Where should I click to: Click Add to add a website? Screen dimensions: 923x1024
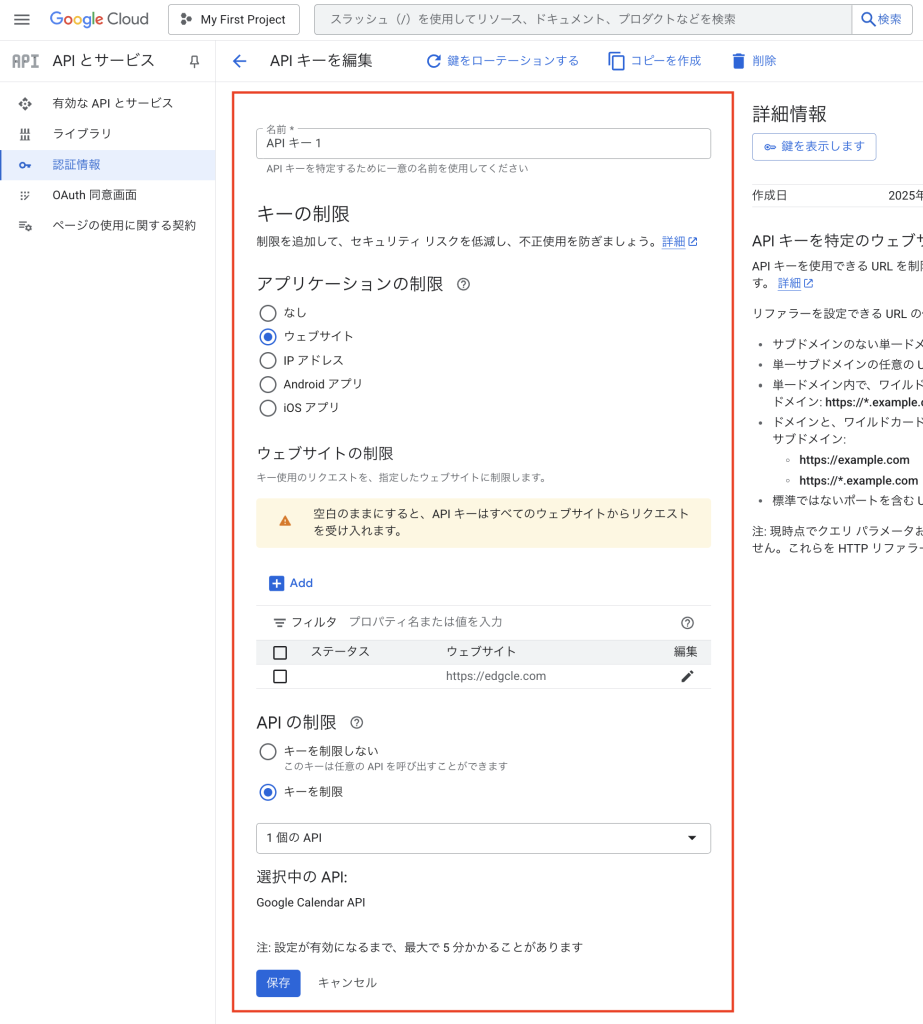(x=291, y=583)
